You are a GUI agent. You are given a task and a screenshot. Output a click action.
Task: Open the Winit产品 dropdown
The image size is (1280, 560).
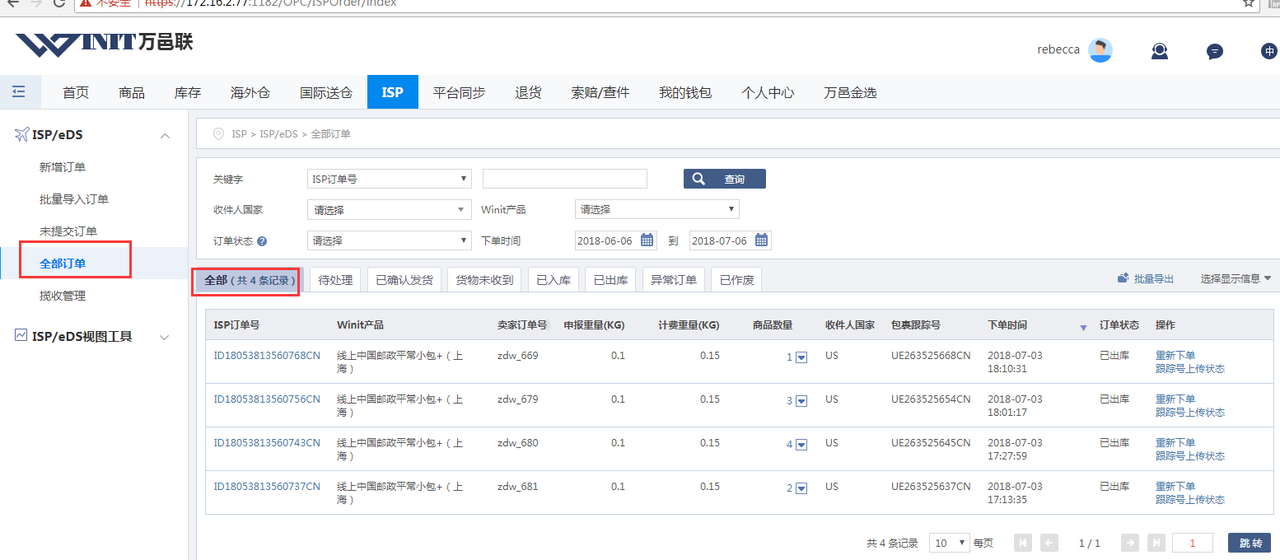point(657,210)
